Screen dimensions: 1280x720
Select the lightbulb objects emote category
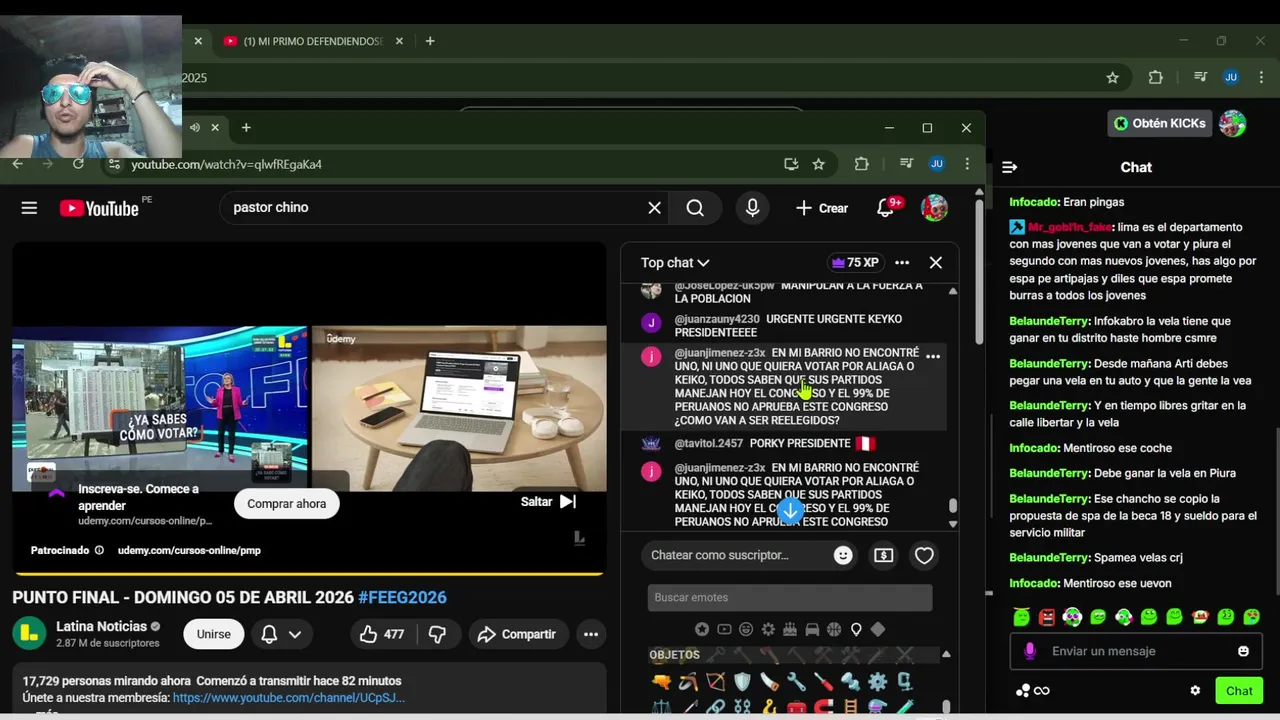(856, 629)
